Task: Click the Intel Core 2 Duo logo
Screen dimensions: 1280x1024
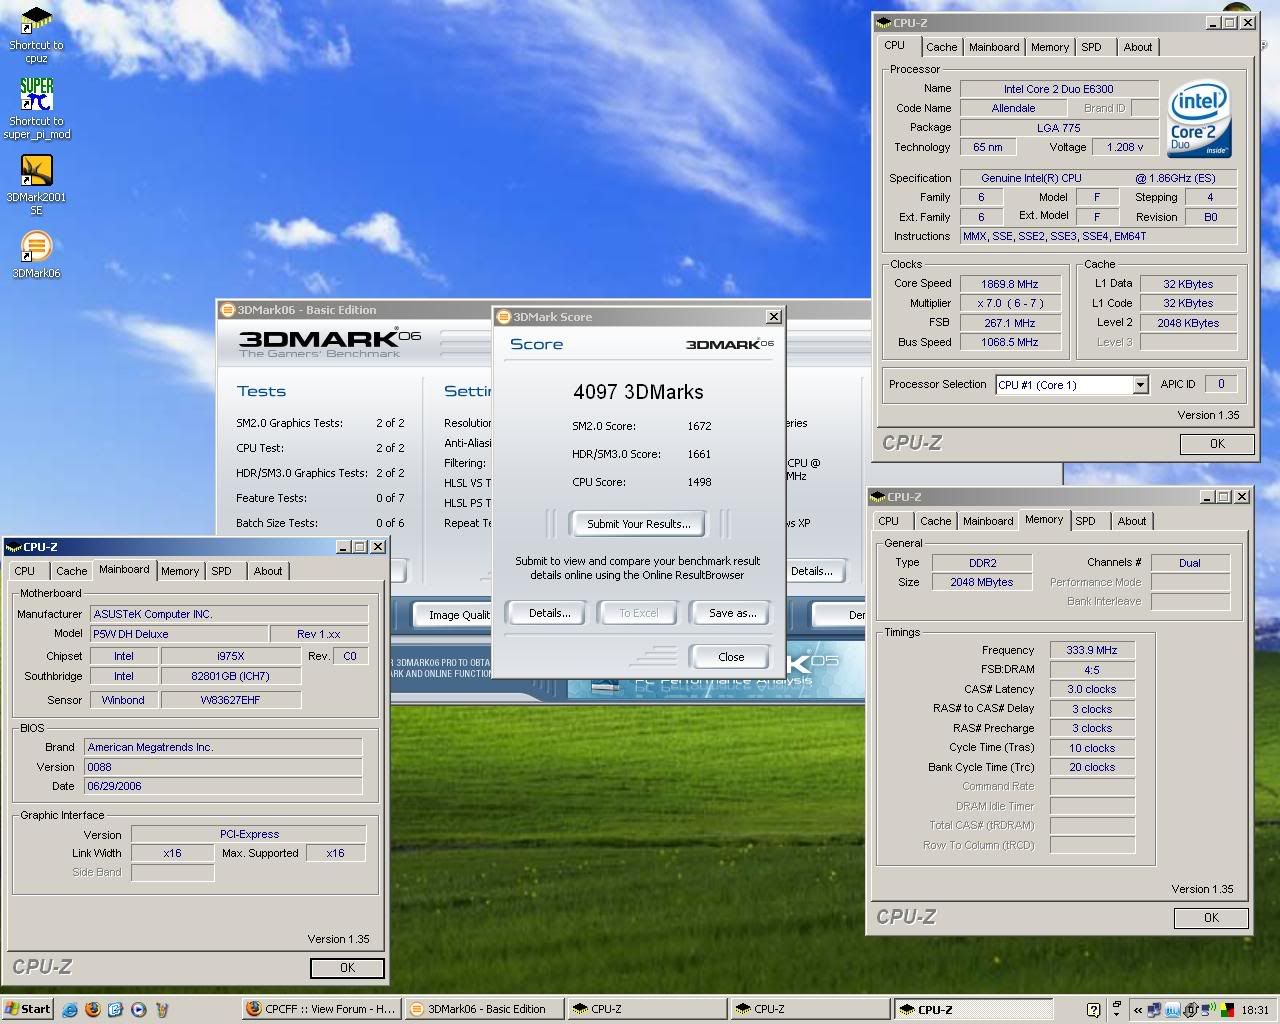Action: (1198, 121)
